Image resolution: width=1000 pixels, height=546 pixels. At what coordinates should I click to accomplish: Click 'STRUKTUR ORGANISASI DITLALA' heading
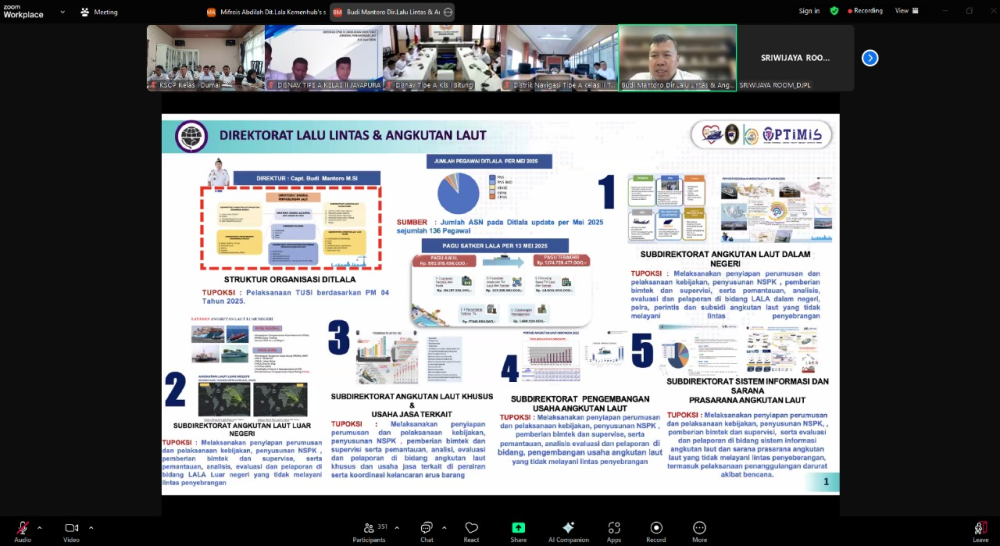point(290,279)
